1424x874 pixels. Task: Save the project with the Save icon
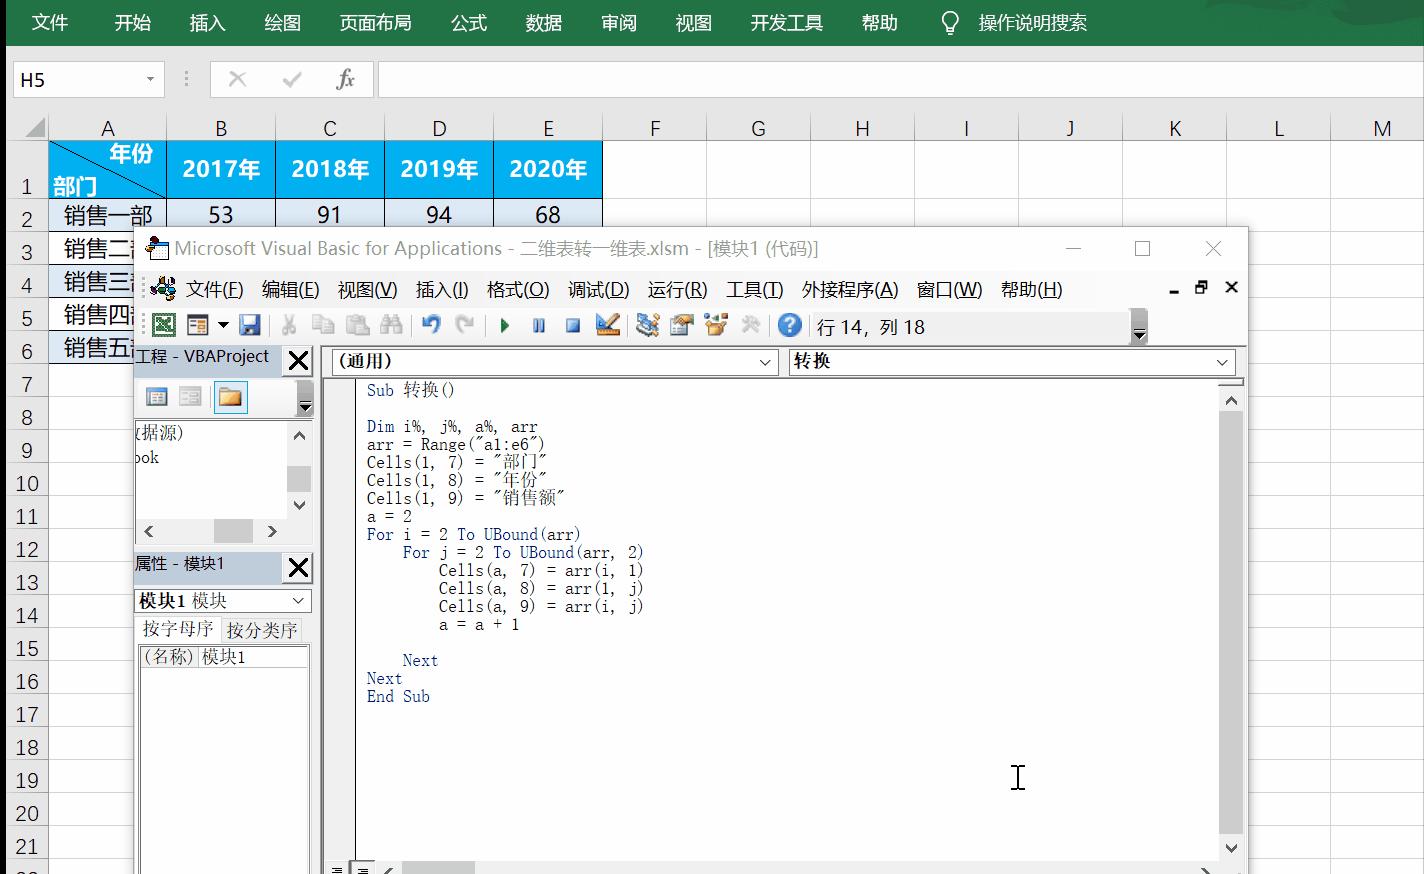(251, 325)
